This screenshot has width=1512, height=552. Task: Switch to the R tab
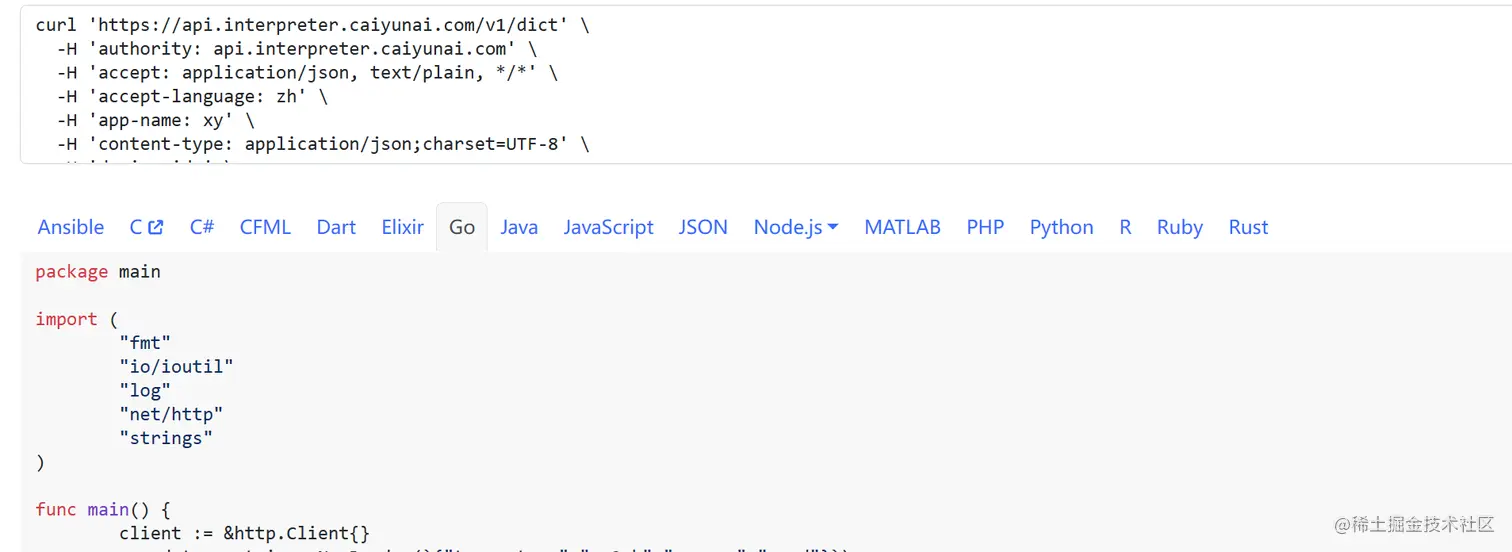coord(1125,227)
